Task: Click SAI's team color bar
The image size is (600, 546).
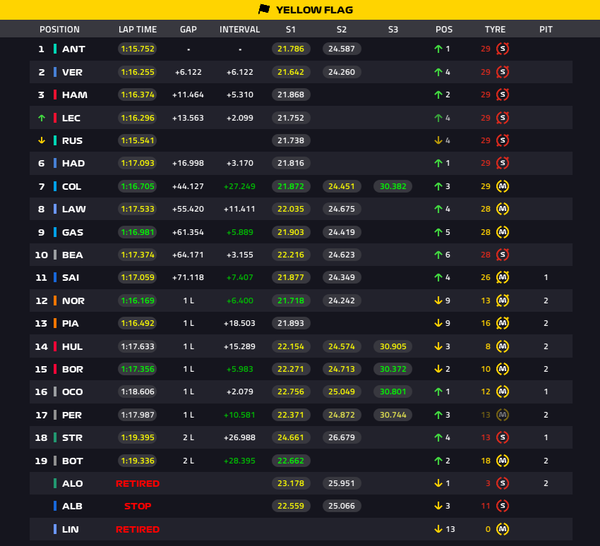Action: click(x=55, y=277)
